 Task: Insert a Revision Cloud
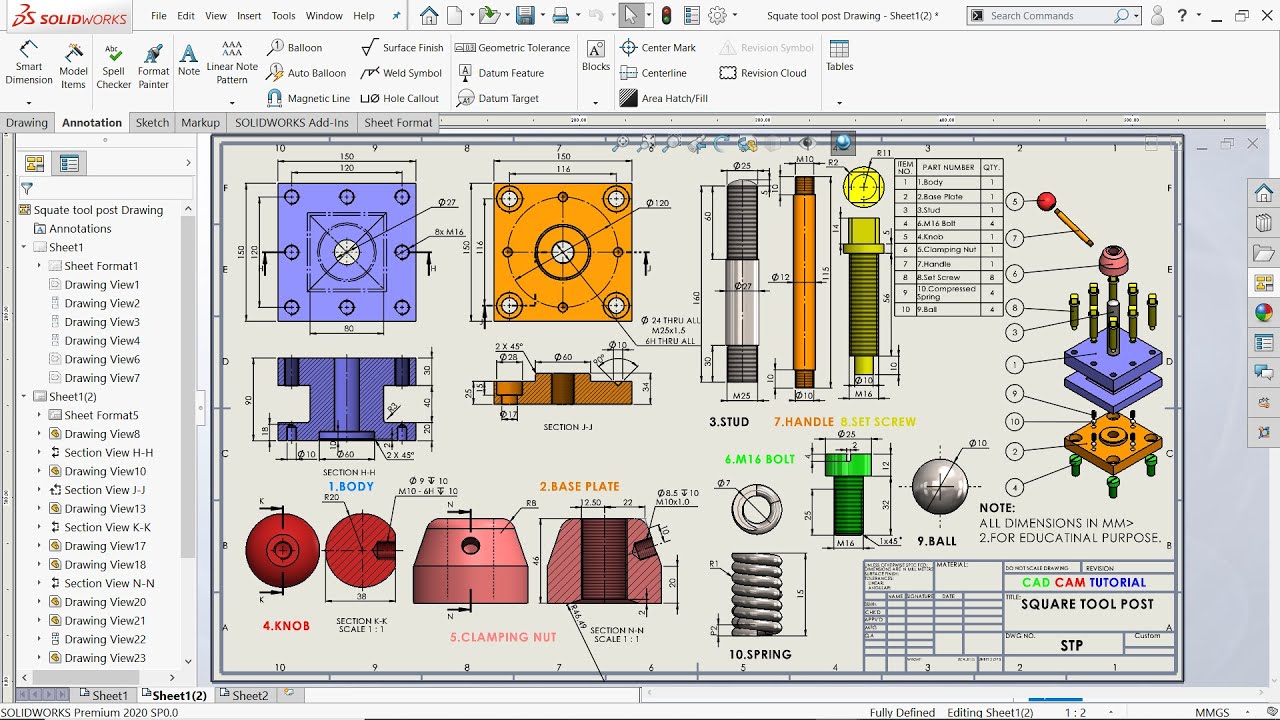(763, 73)
